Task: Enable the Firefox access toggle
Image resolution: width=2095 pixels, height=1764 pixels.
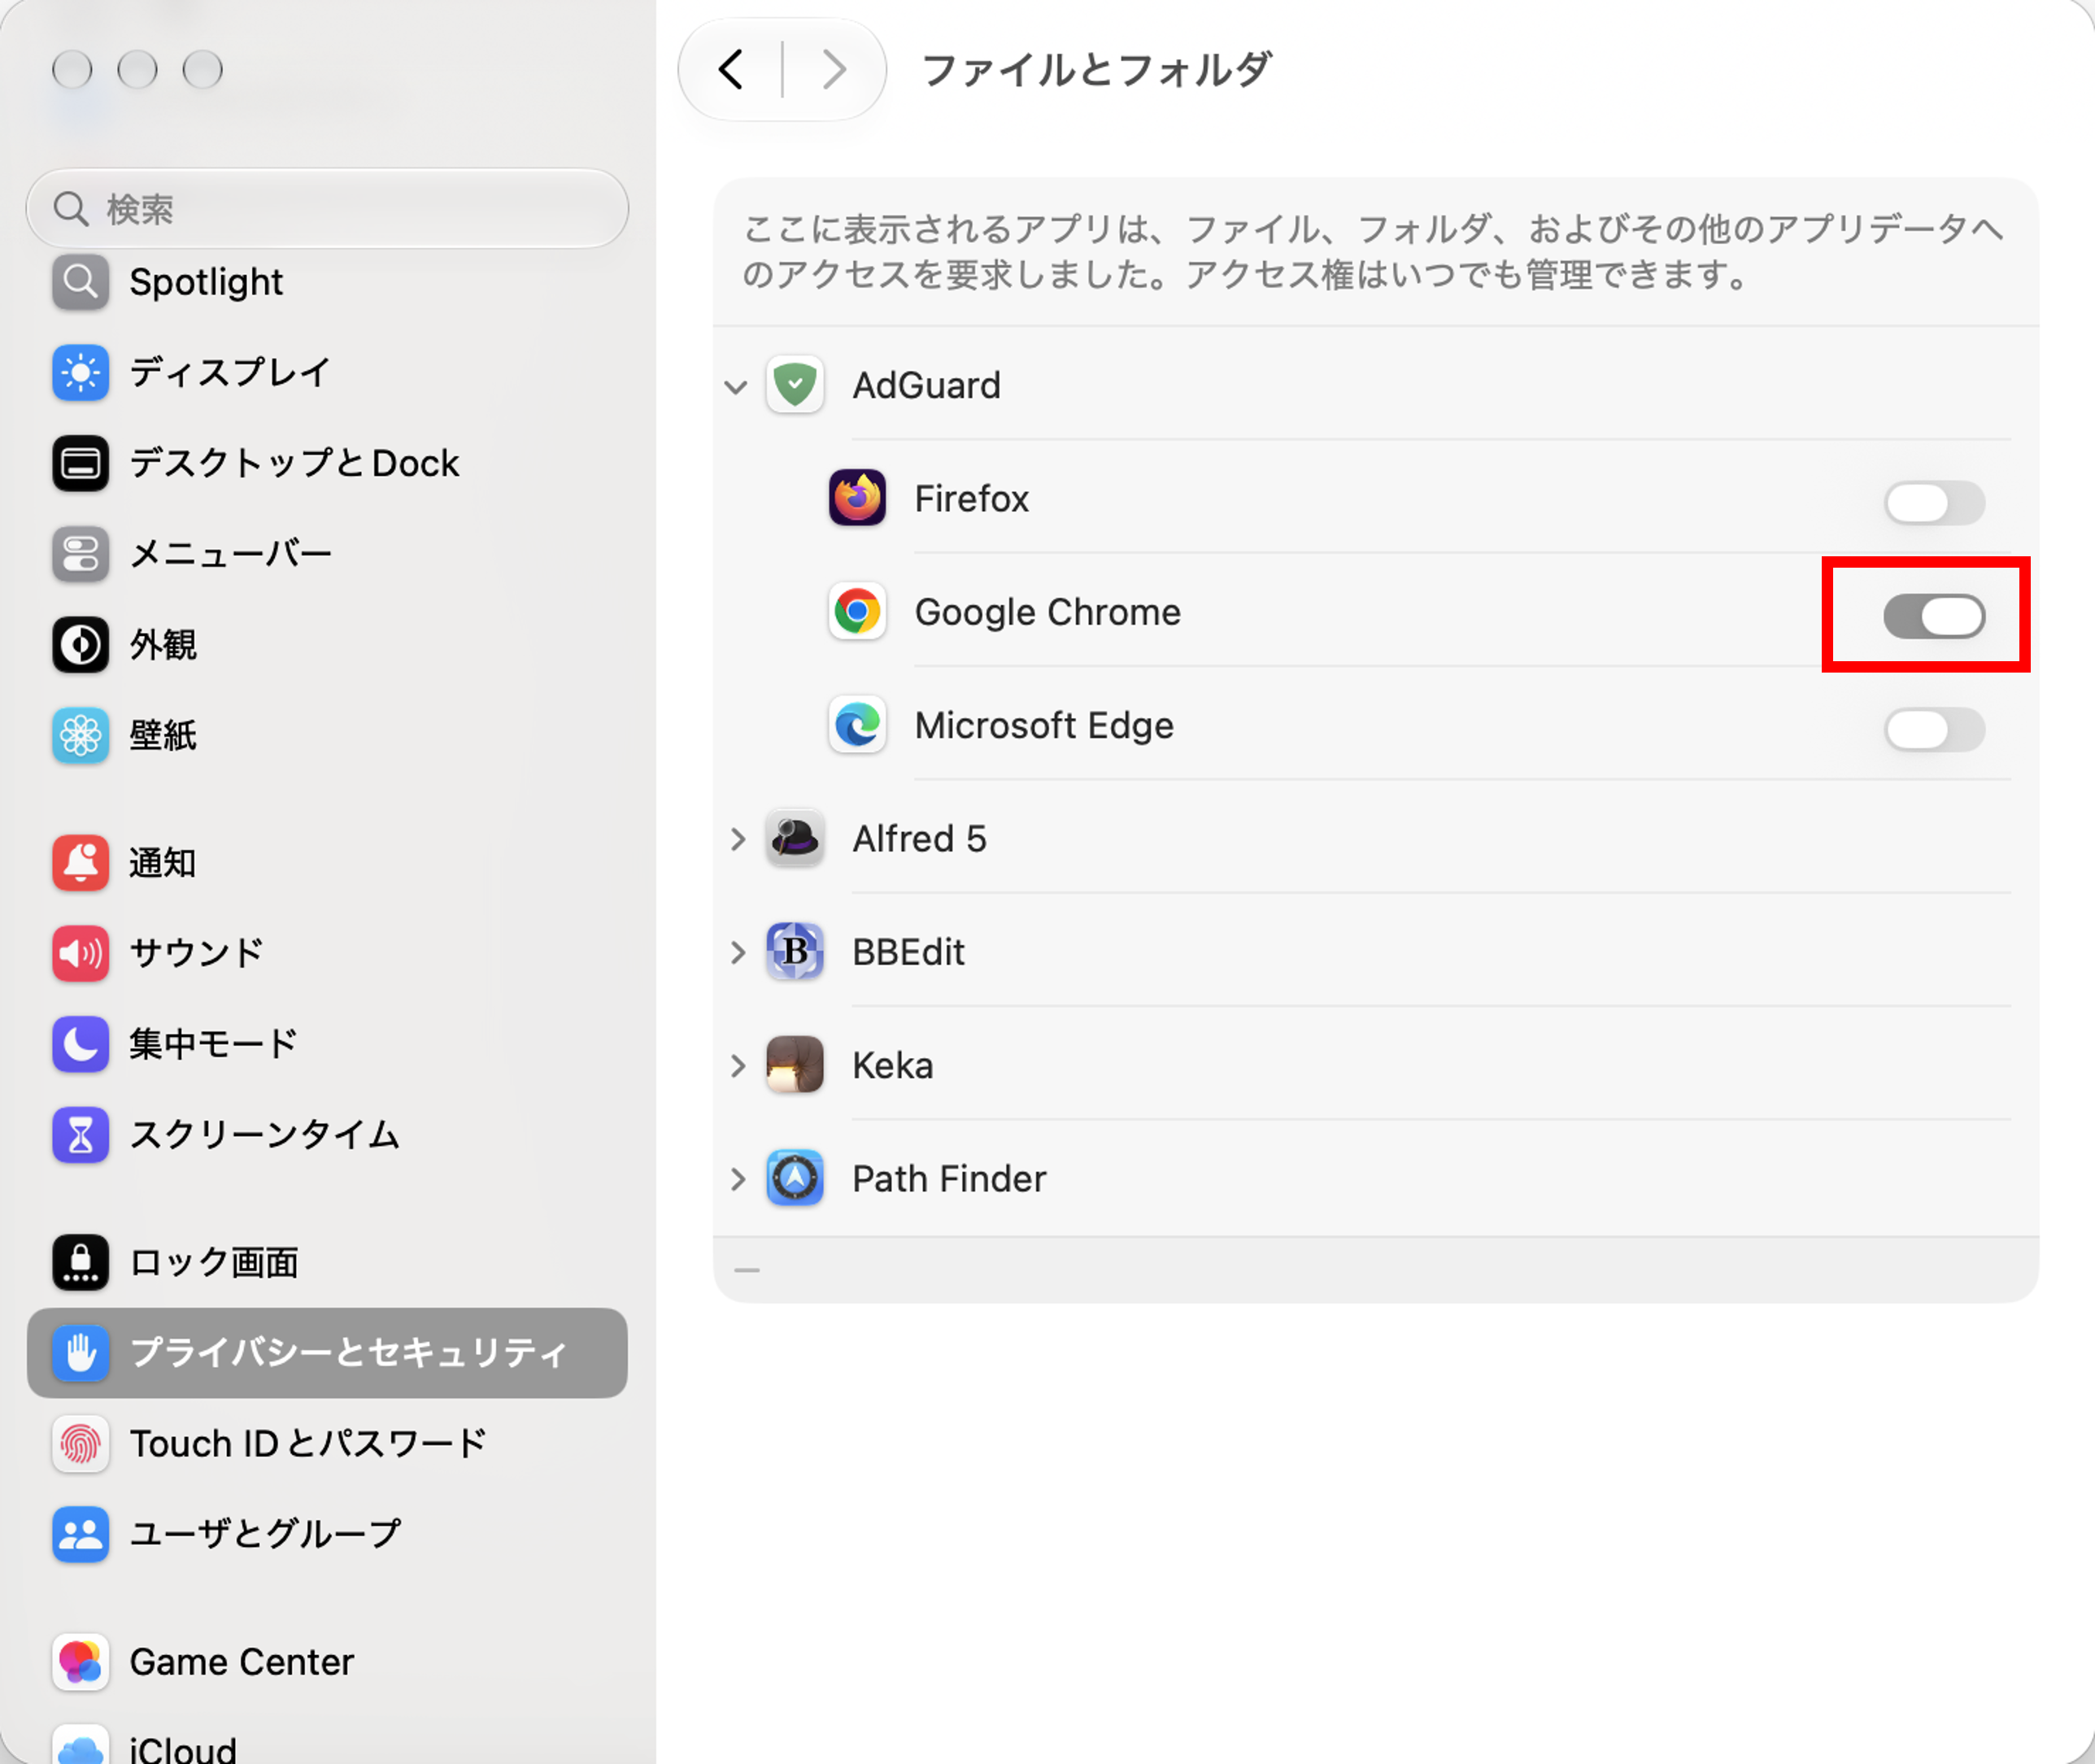Action: 1934,503
